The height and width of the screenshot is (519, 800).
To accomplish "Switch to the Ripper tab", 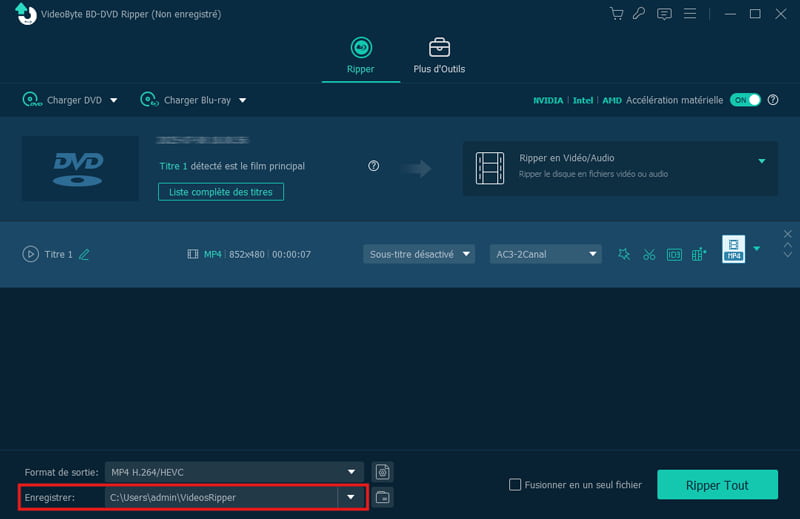I will click(x=361, y=56).
